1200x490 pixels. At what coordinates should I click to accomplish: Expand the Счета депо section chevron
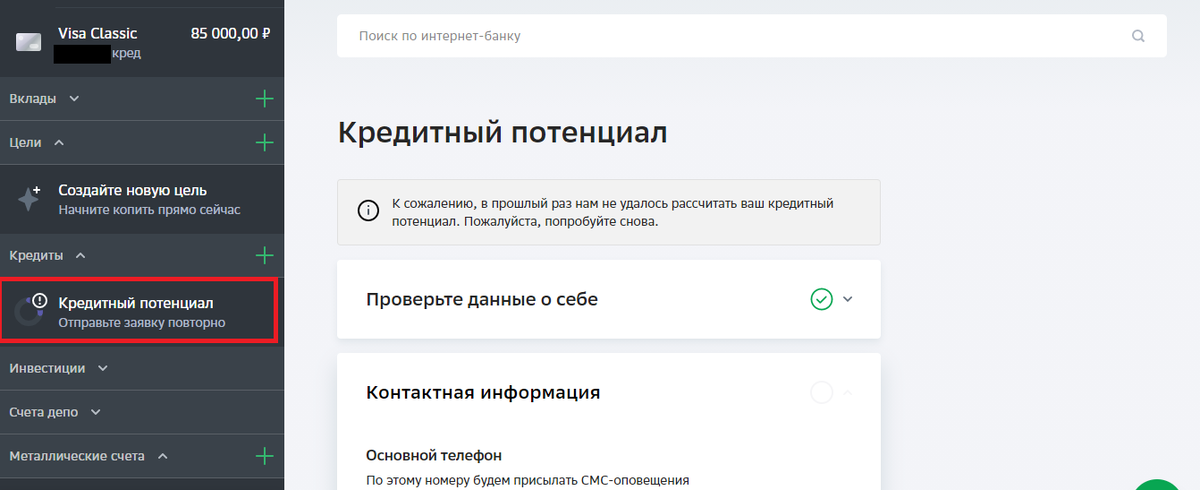[96, 412]
